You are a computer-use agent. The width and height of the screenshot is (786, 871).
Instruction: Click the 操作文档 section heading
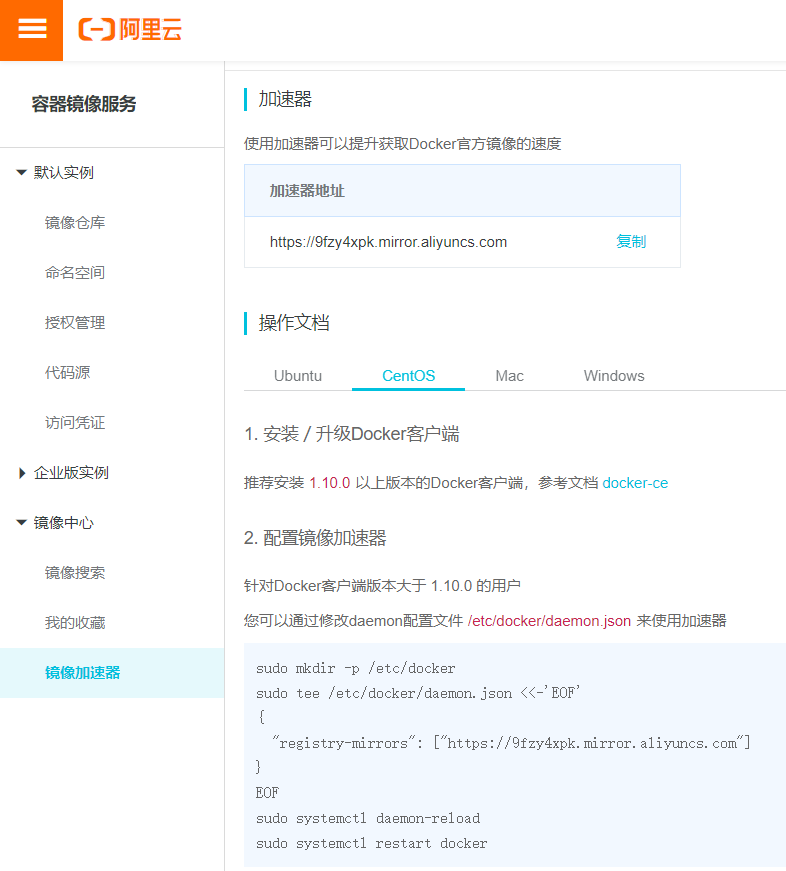click(294, 323)
